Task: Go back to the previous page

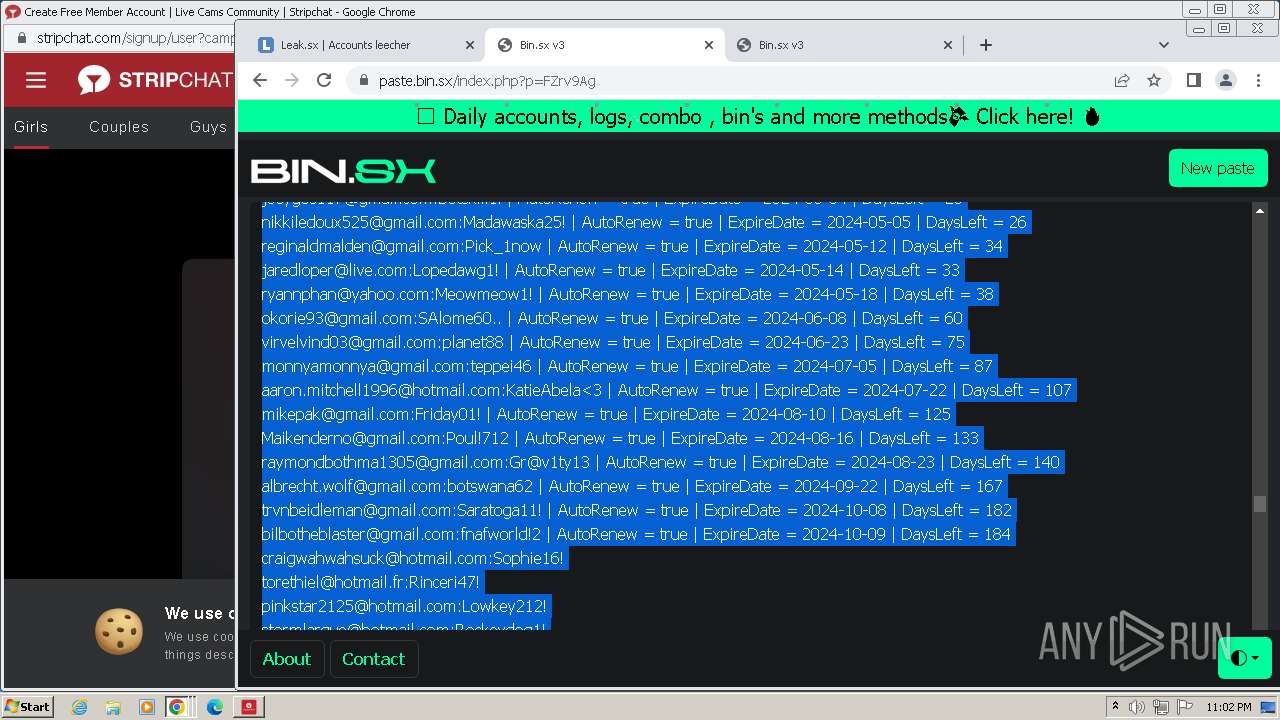Action: click(x=260, y=81)
